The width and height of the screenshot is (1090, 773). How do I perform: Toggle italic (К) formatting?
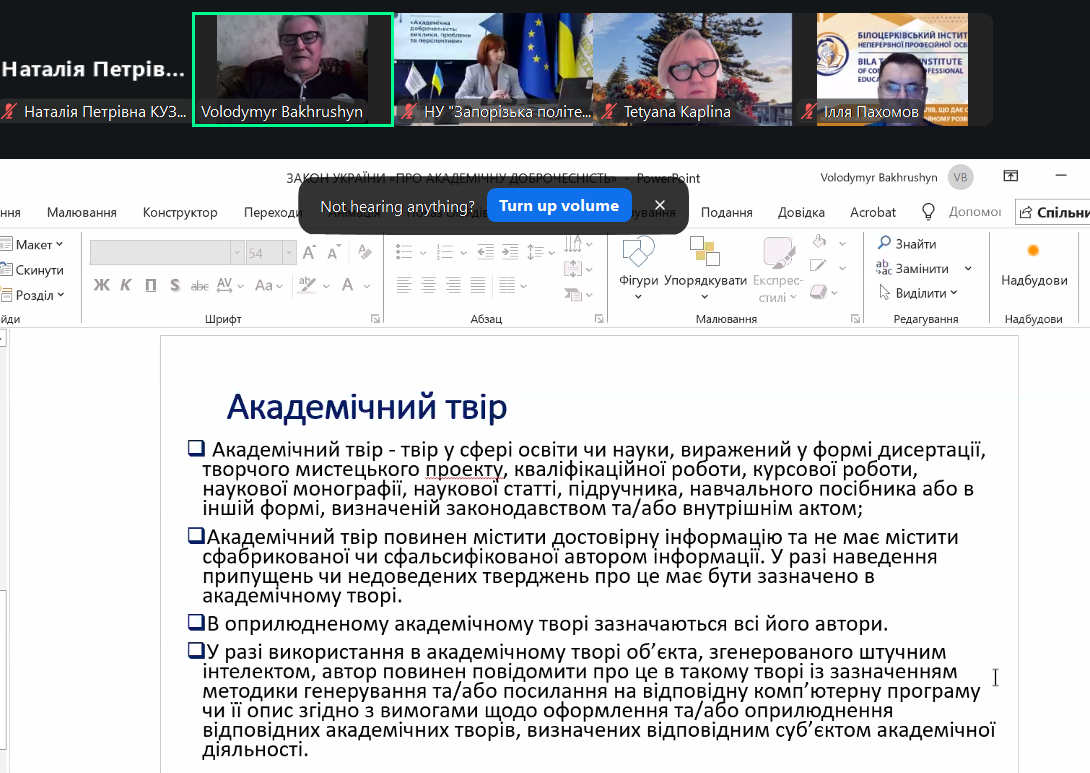coord(126,285)
